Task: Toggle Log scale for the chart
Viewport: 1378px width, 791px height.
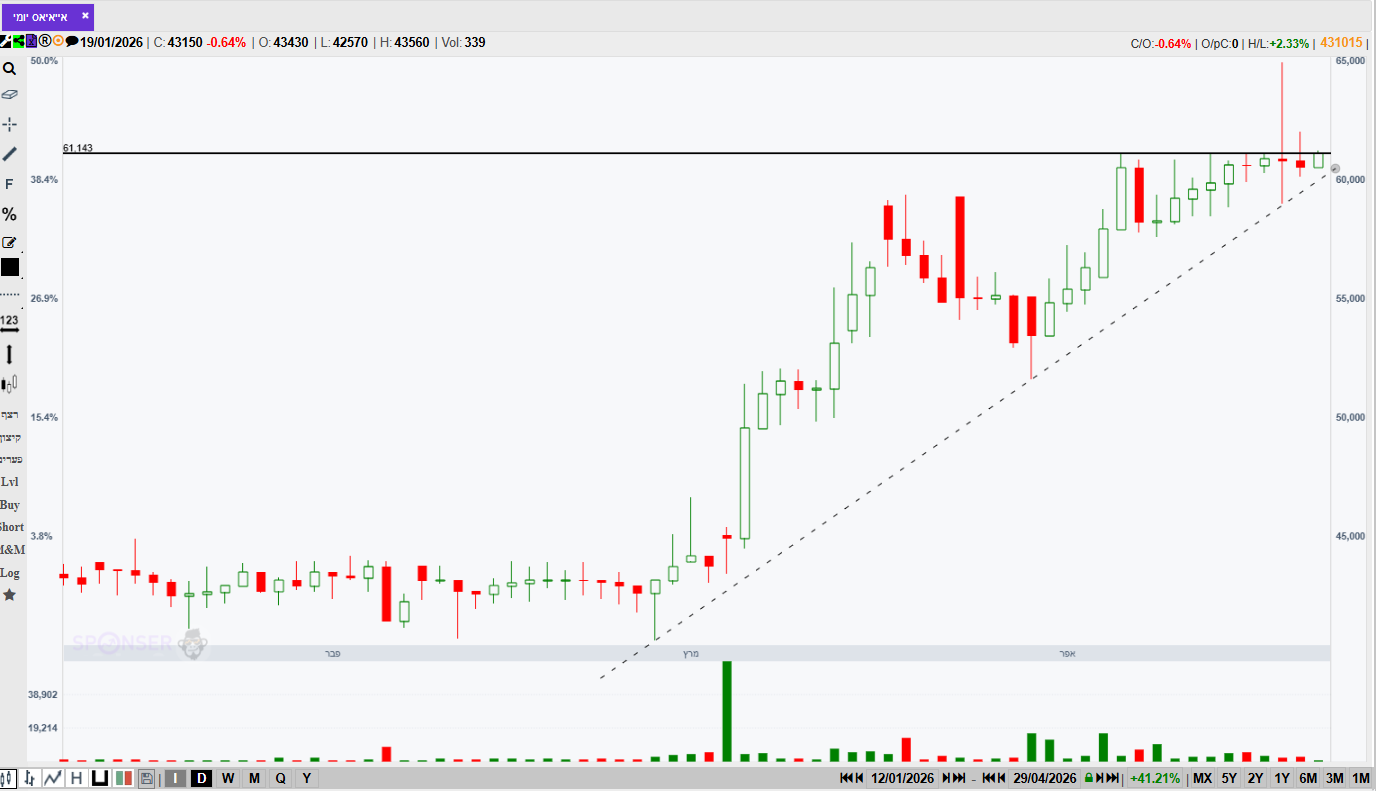Action: 10,573
